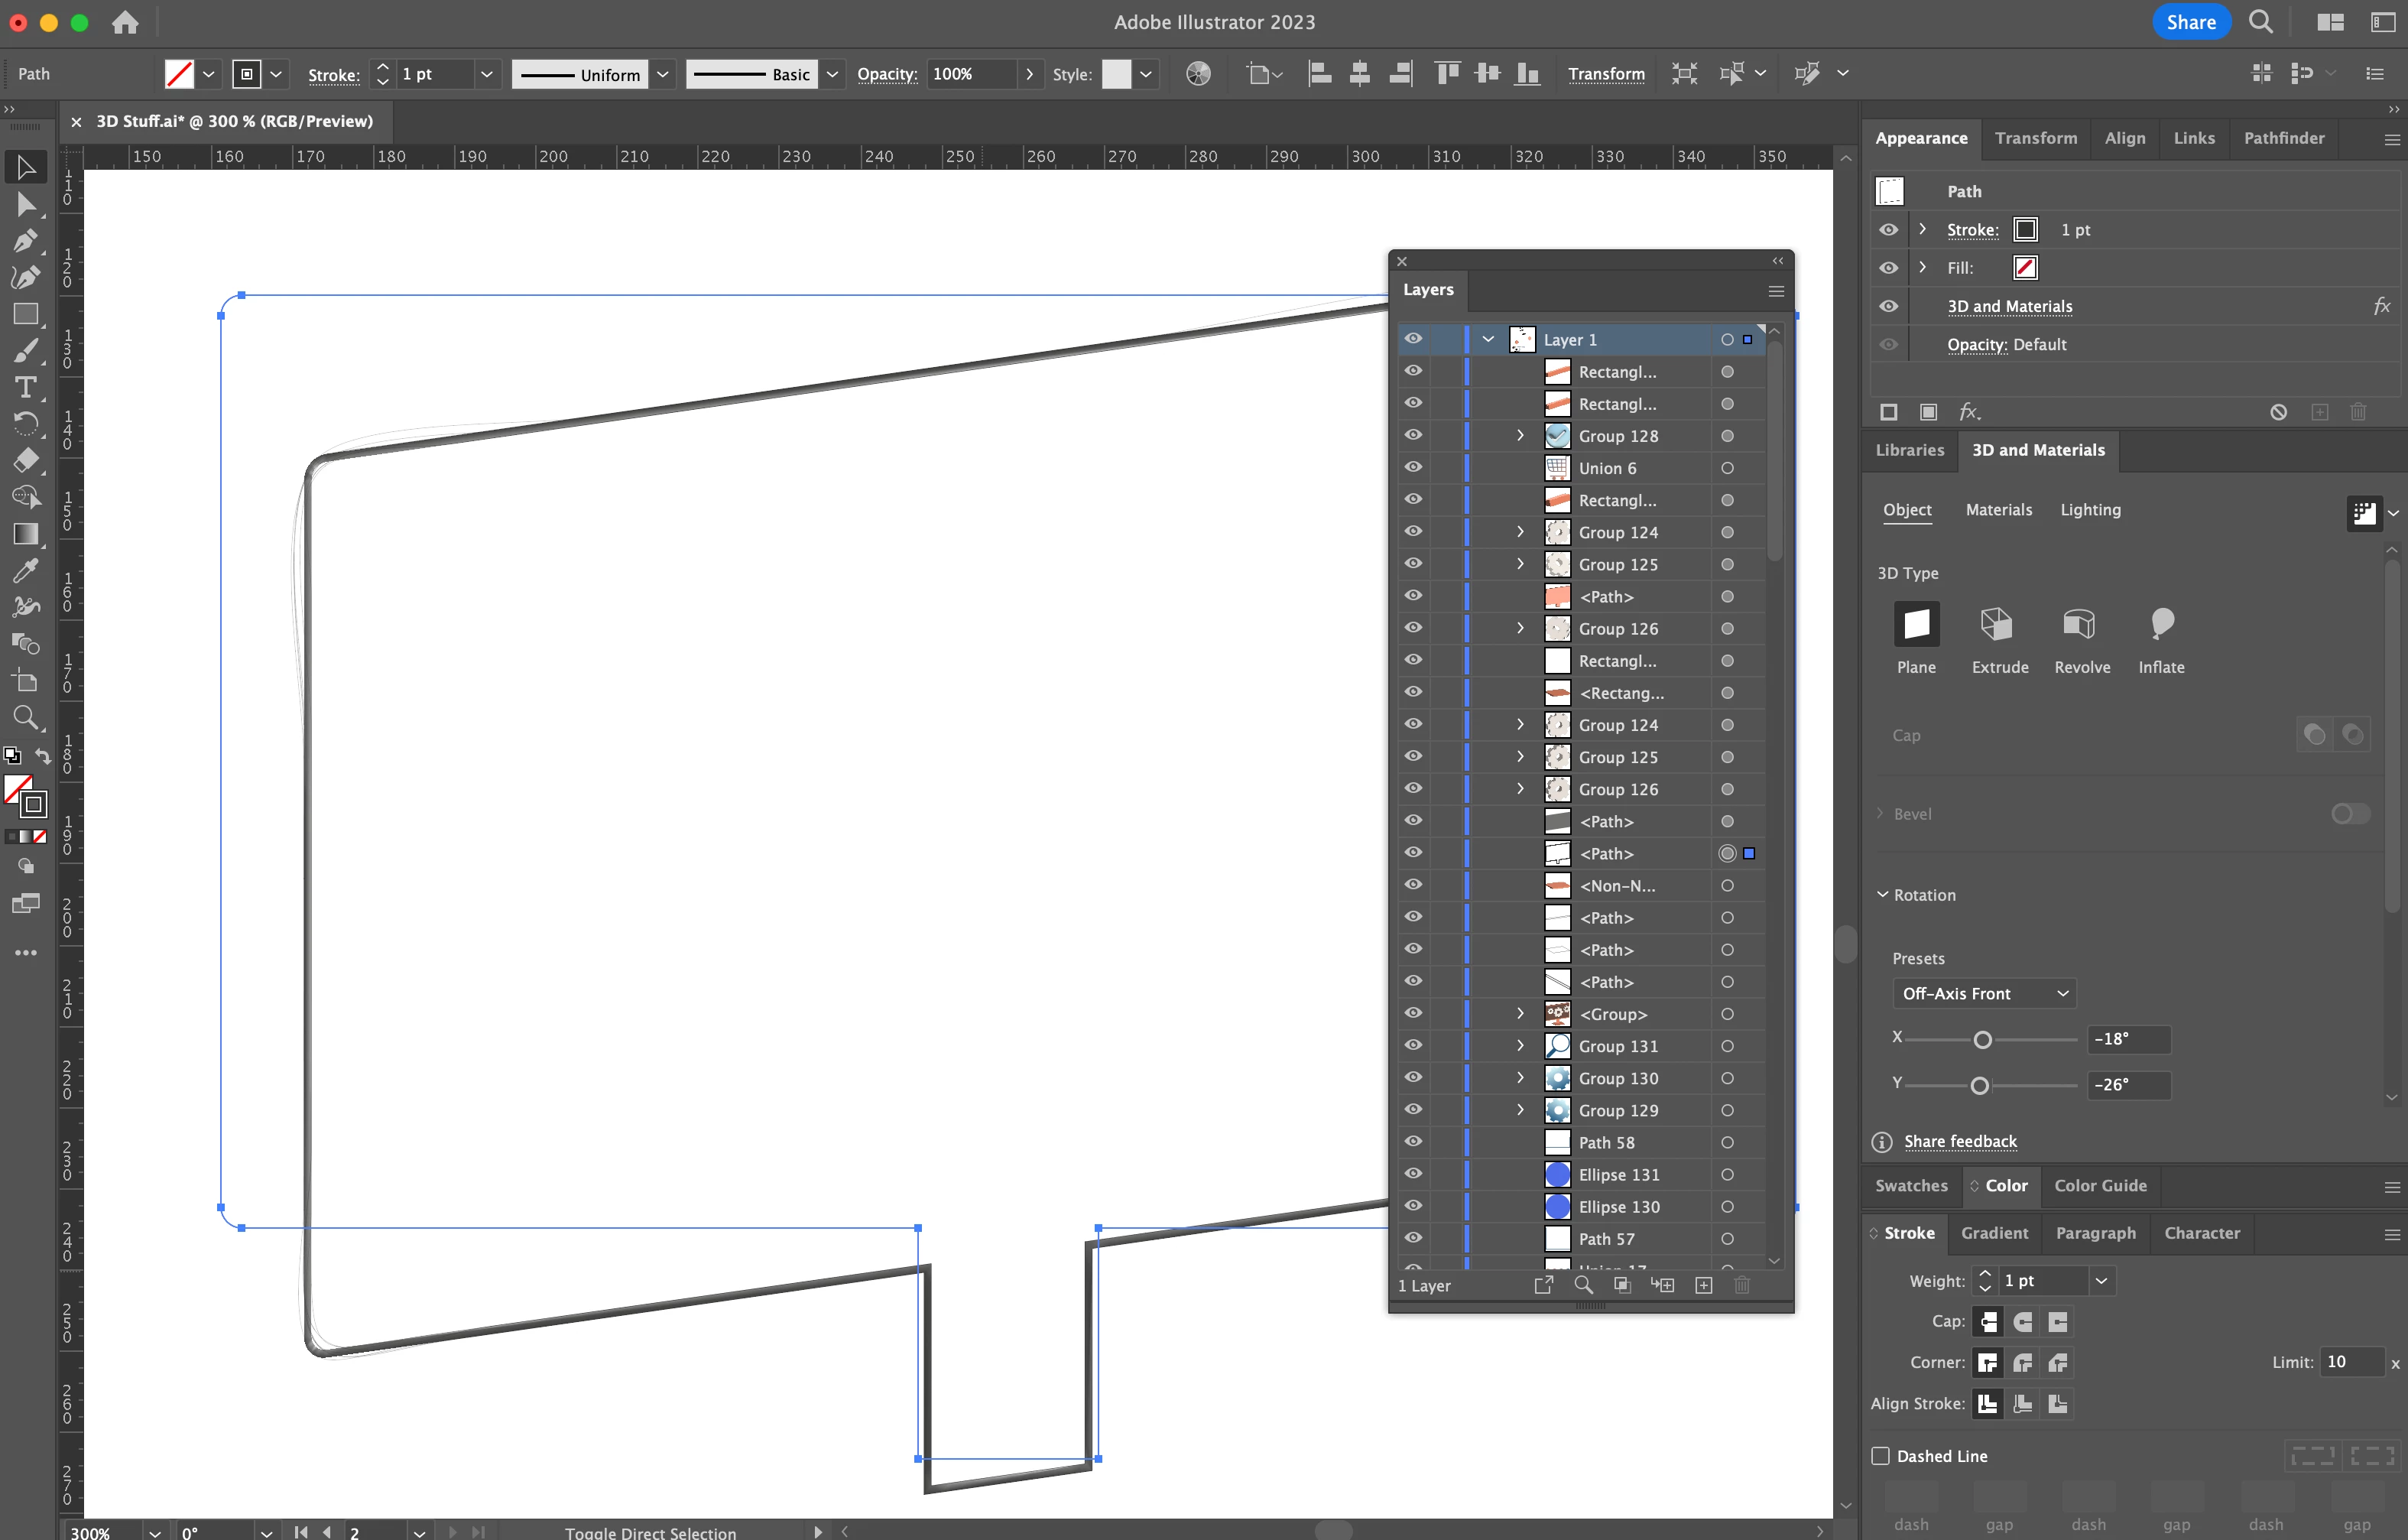Image resolution: width=2408 pixels, height=1540 pixels.
Task: Select the Zoom tool in toolbar
Action: pyautogui.click(x=25, y=717)
